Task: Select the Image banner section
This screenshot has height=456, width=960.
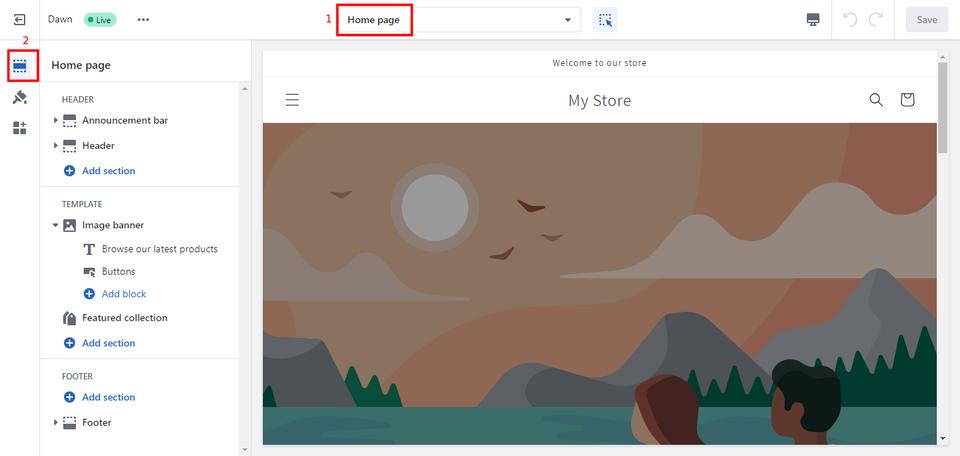Action: point(113,225)
